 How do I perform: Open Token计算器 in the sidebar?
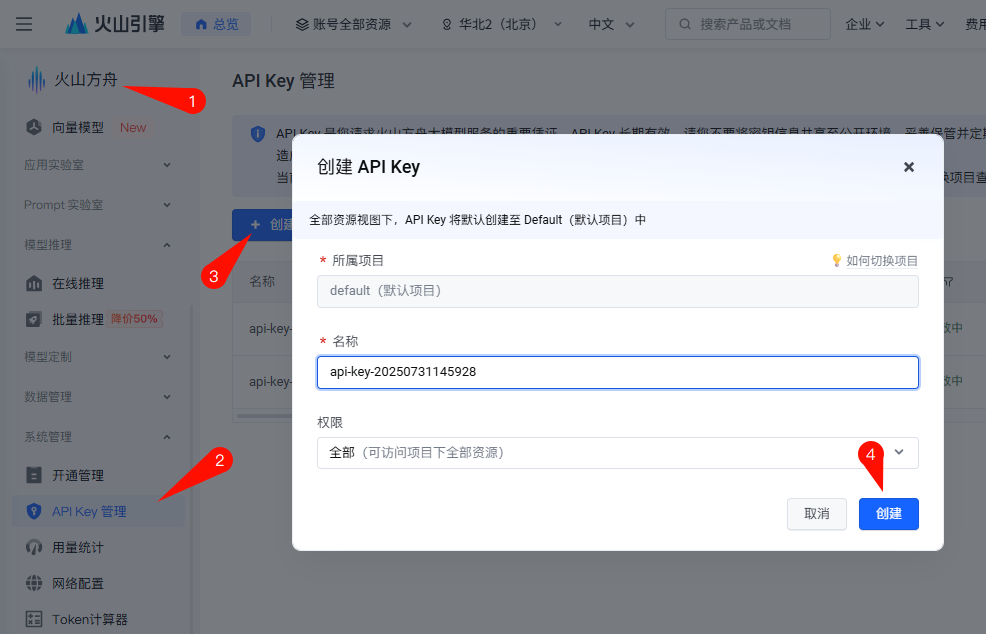point(90,620)
